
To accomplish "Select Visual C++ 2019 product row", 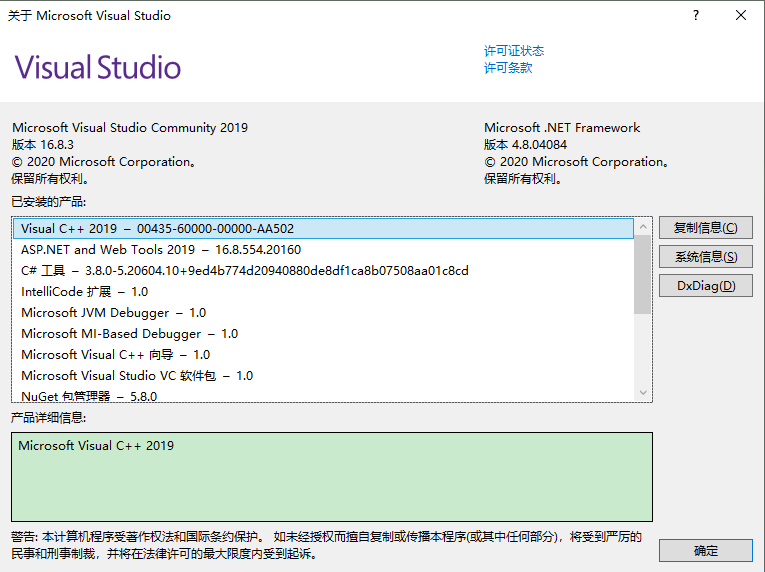I will 323,228.
